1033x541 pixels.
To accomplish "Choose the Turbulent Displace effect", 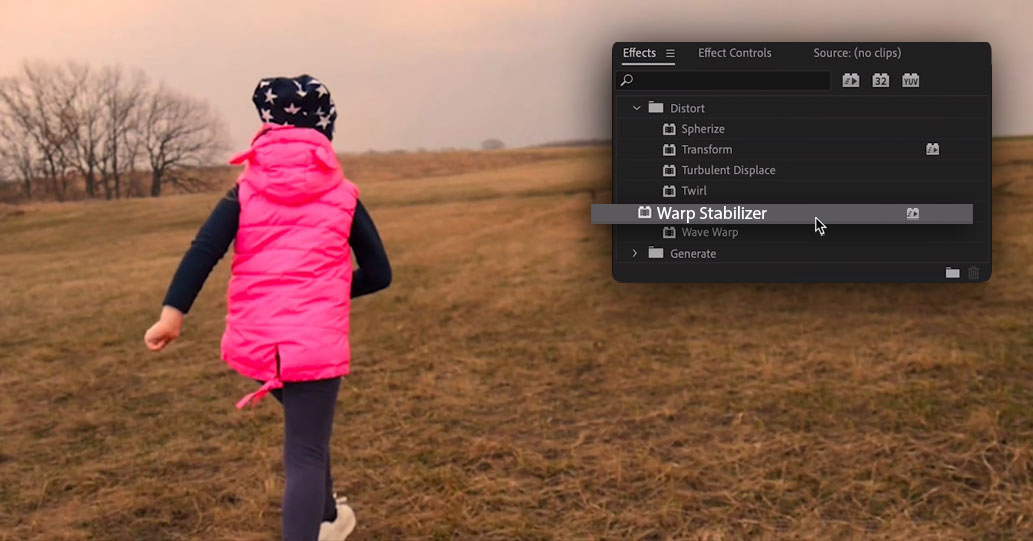I will point(728,170).
